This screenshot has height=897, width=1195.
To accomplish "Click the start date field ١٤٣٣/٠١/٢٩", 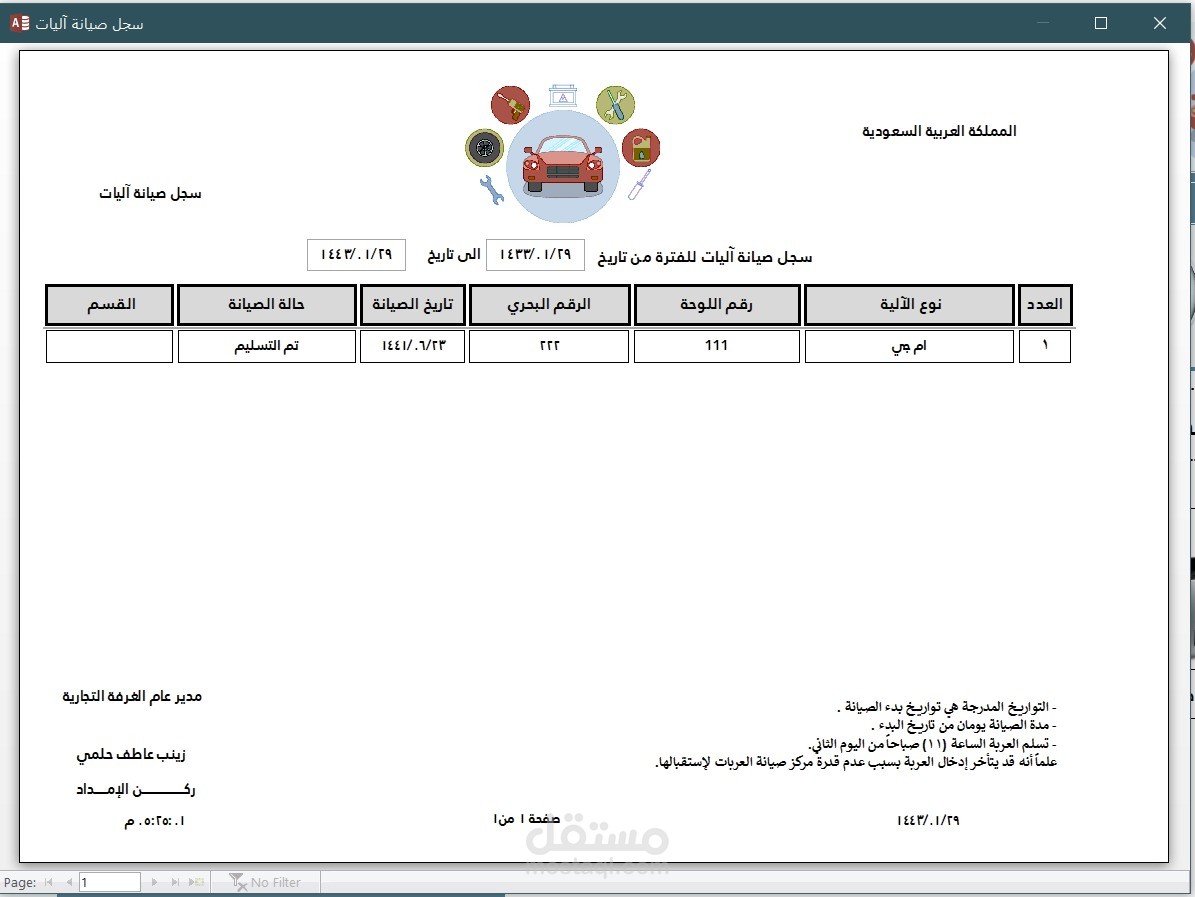I will coord(536,255).
